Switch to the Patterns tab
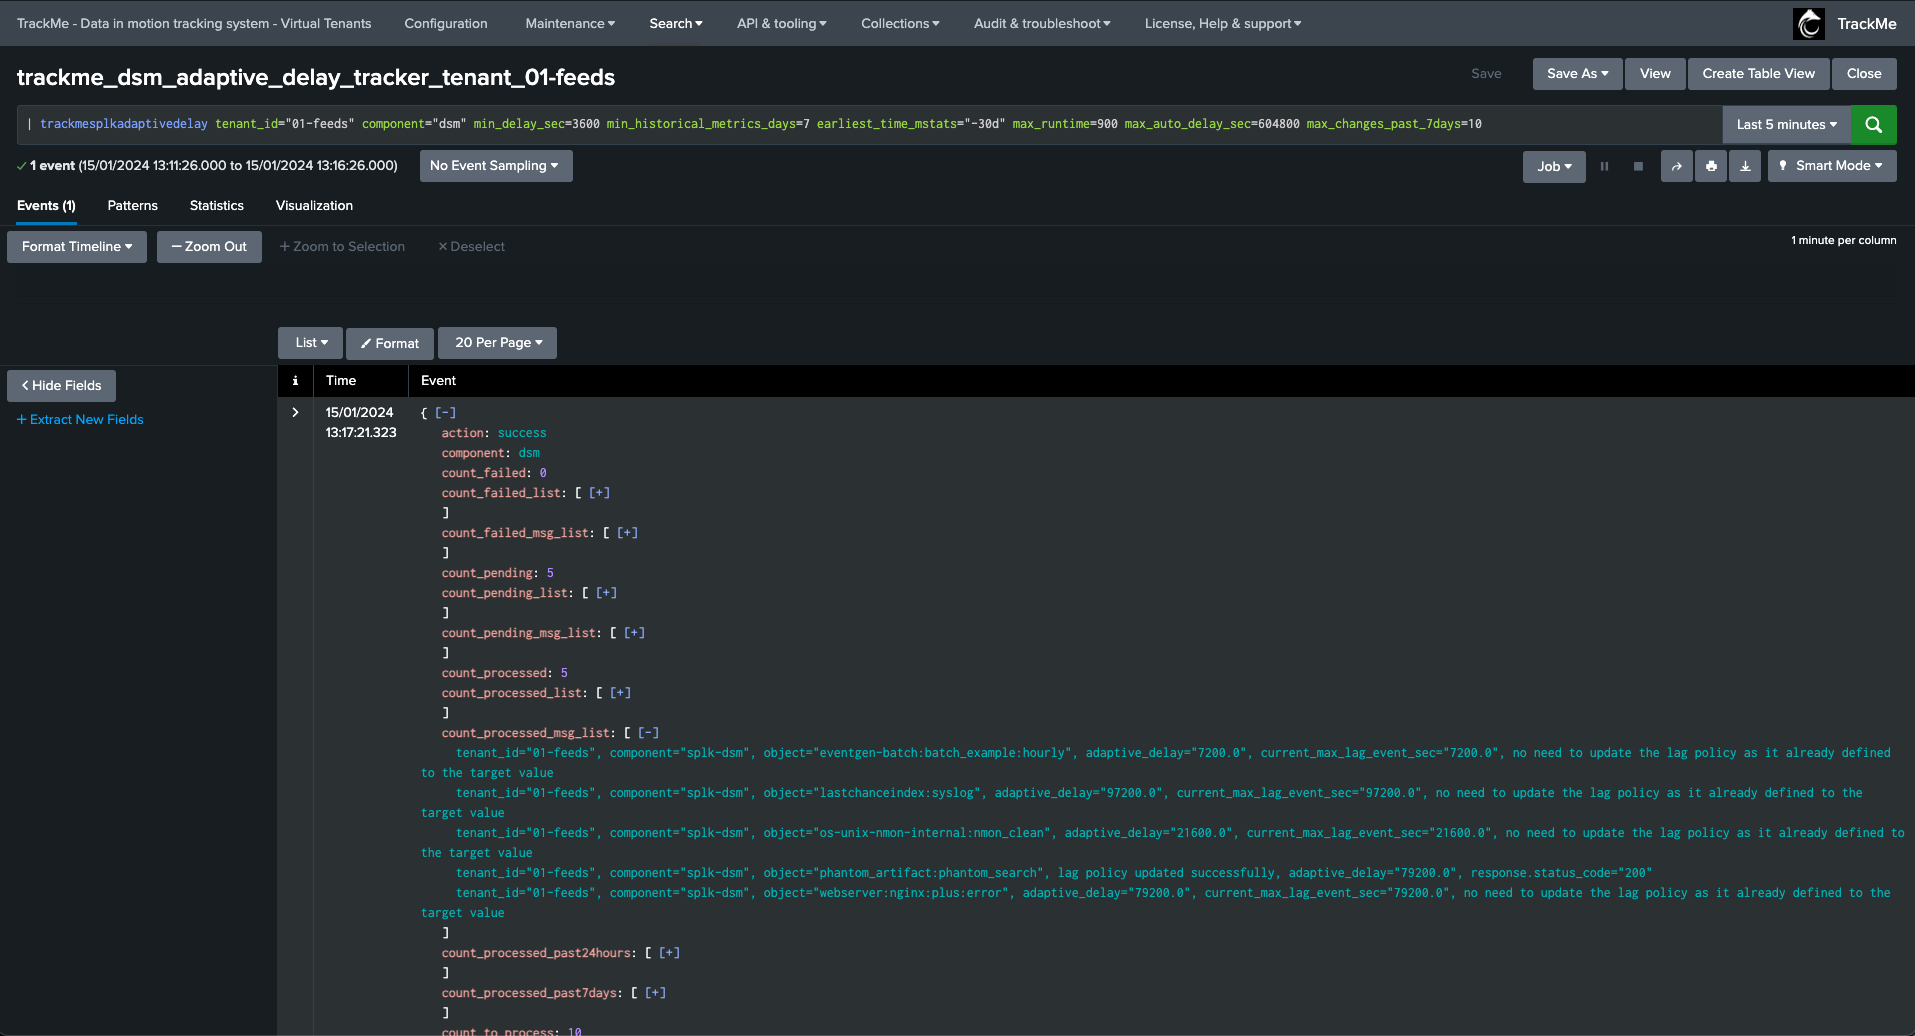 tap(133, 206)
